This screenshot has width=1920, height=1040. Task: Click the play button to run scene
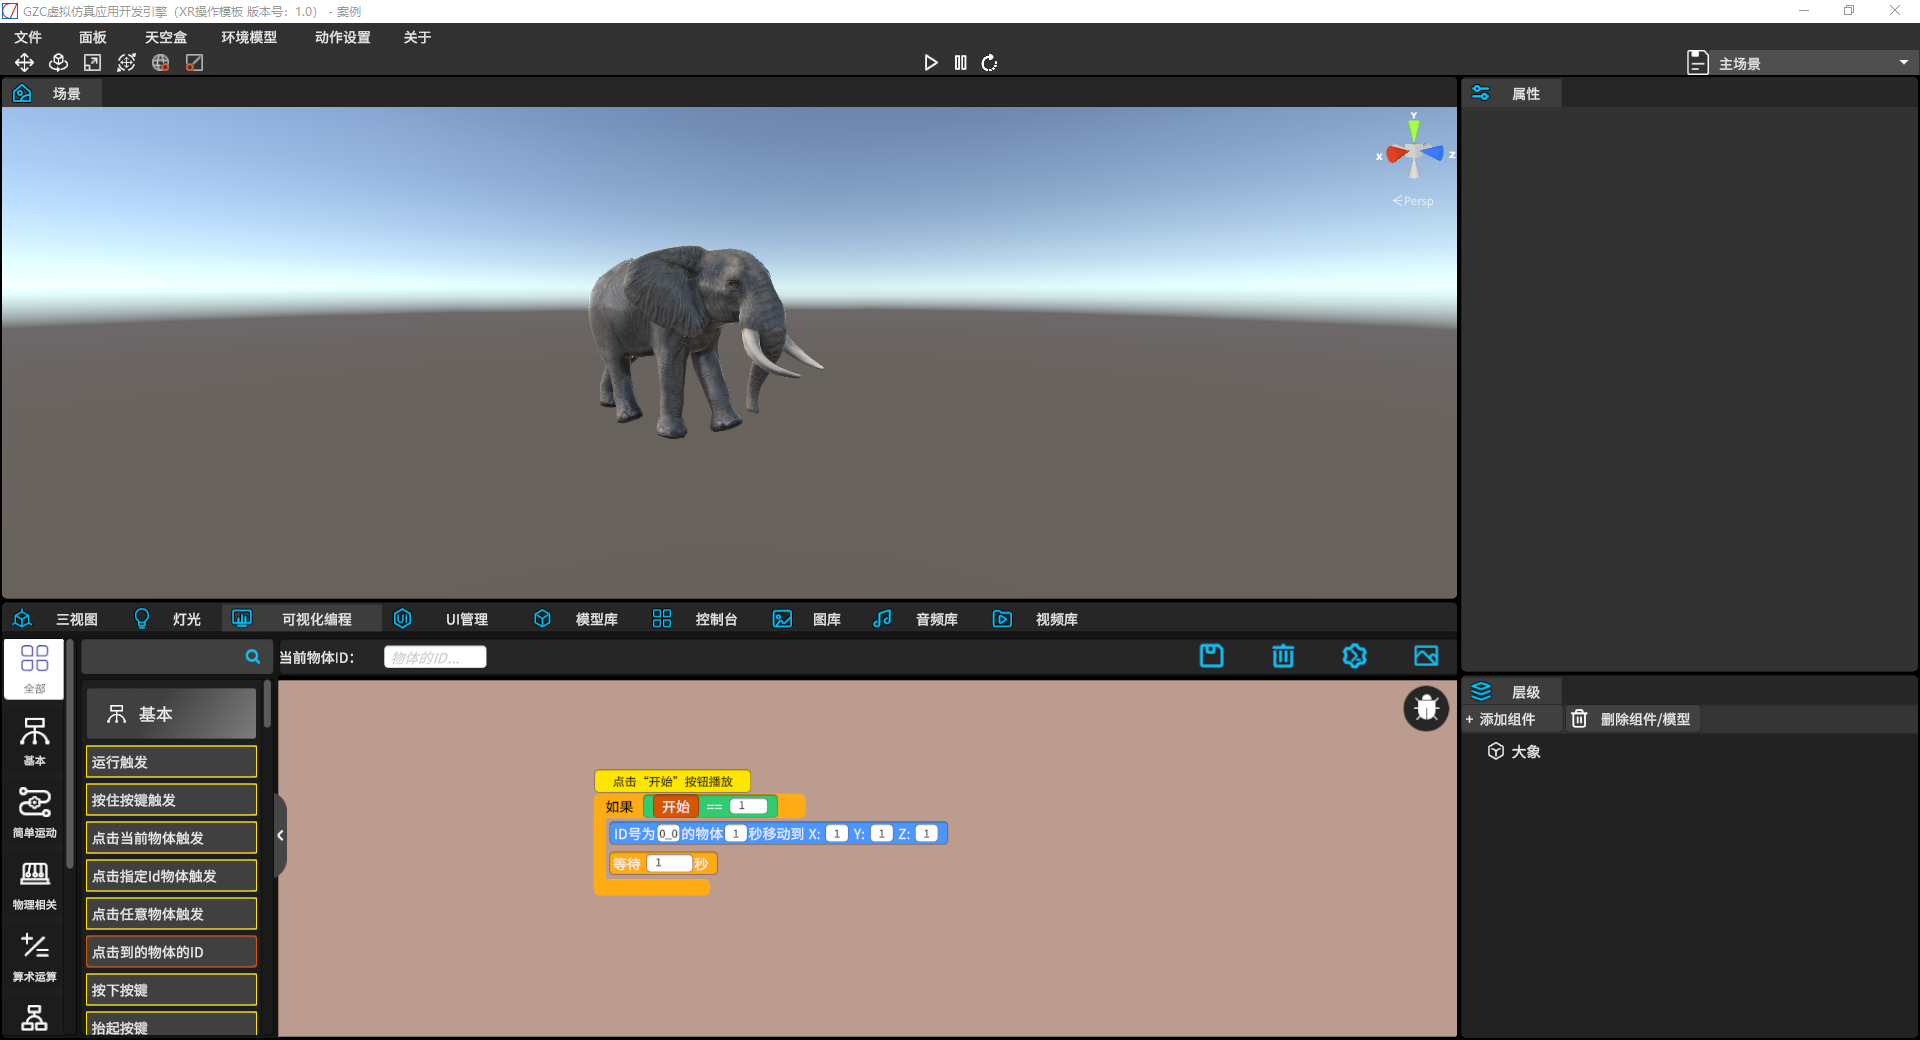[930, 63]
